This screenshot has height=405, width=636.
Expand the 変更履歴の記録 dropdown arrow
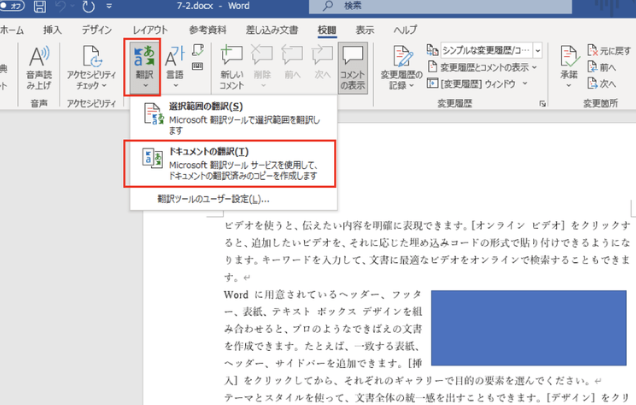click(x=412, y=86)
